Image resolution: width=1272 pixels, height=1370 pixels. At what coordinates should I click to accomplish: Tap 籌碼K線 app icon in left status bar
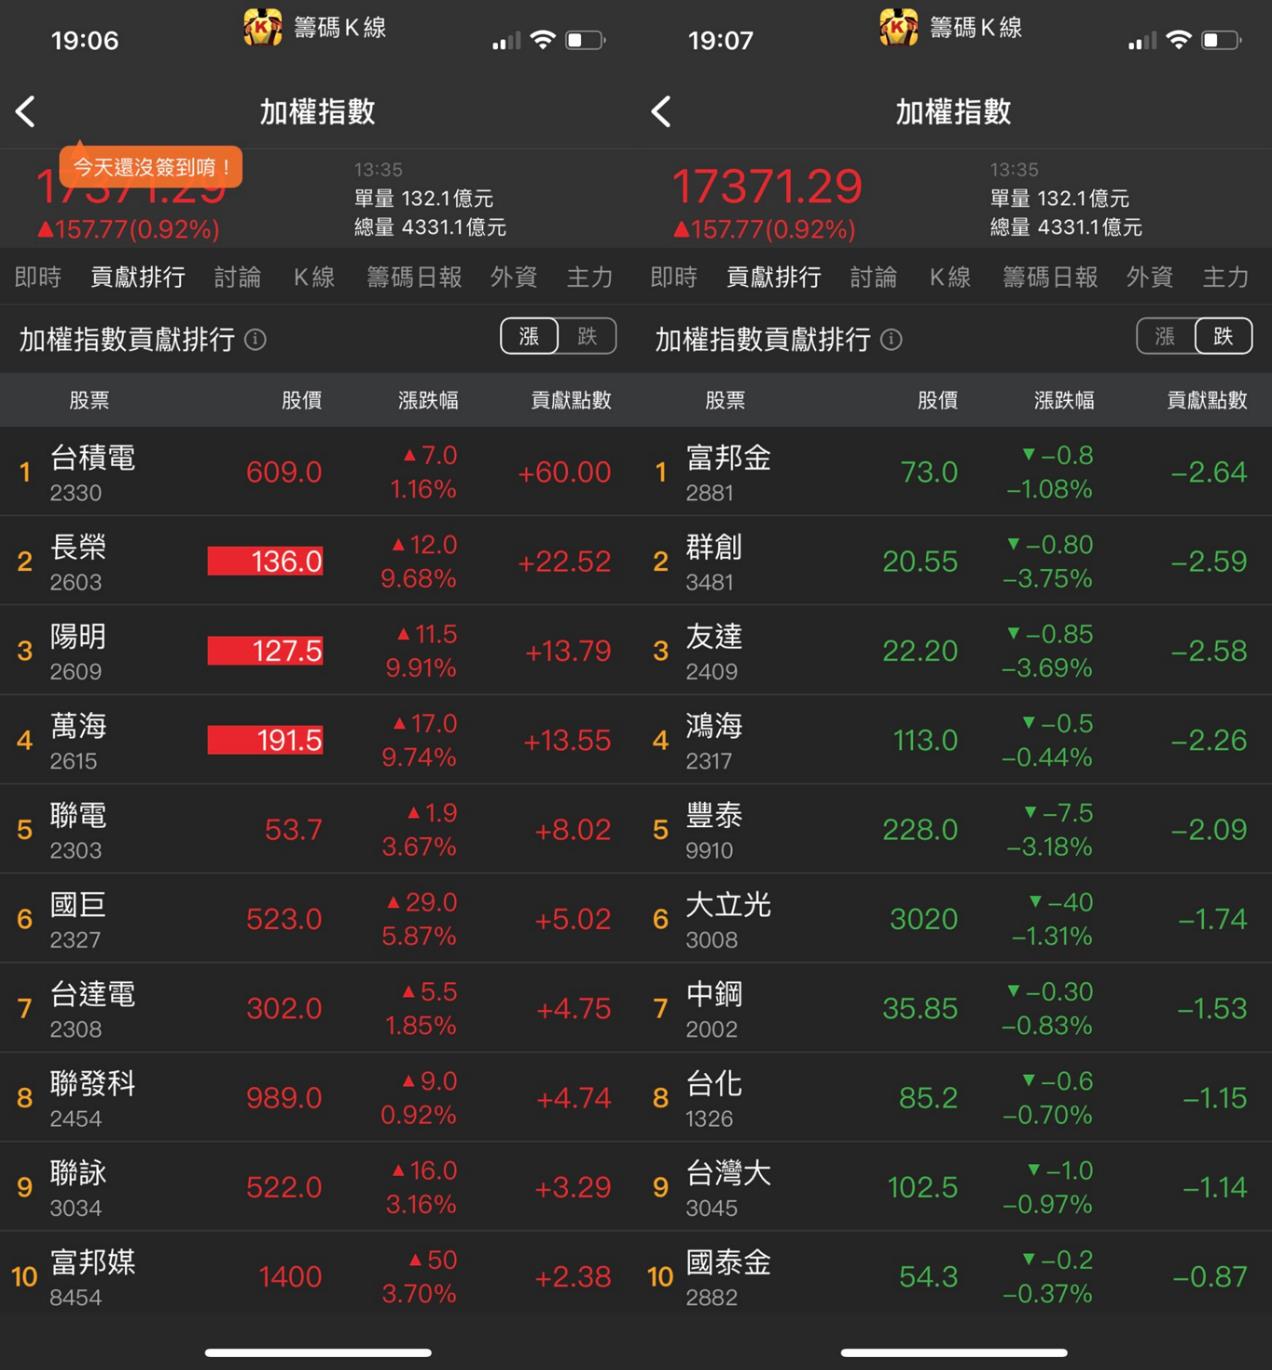tap(262, 27)
